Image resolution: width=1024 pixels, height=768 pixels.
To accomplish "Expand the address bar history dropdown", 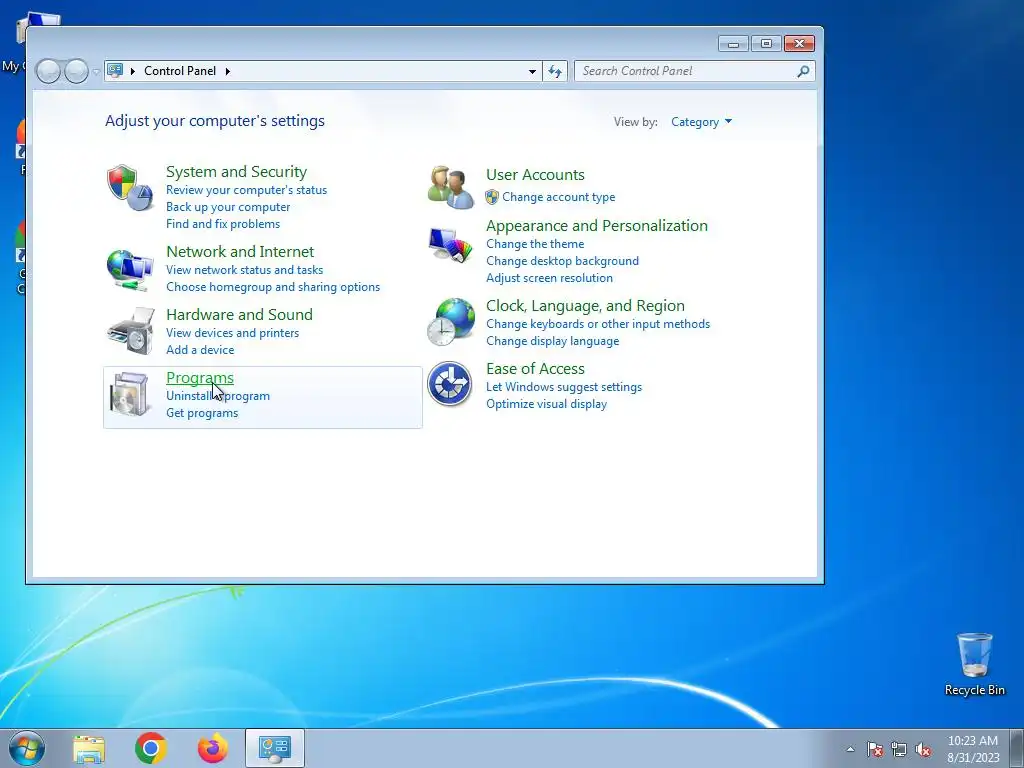I will (532, 71).
